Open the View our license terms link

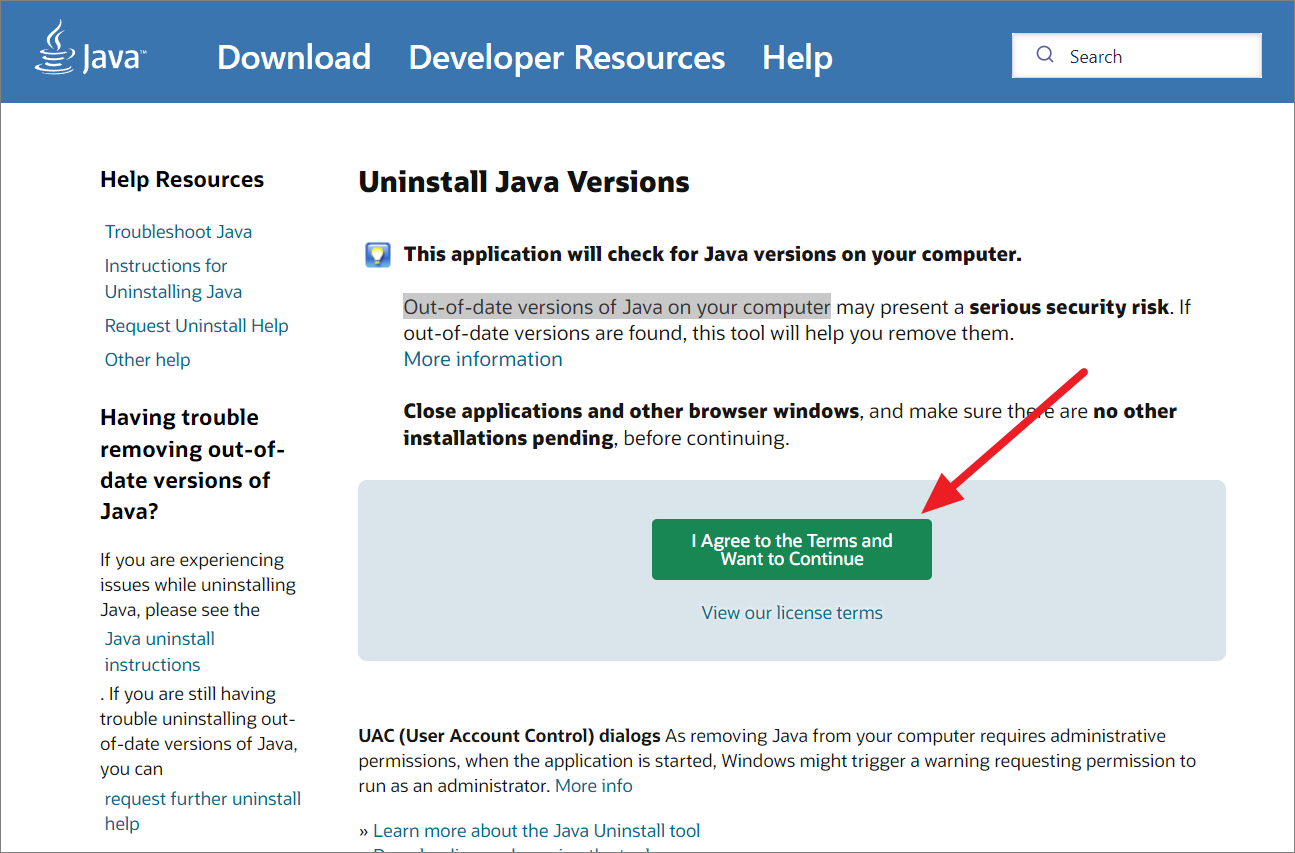pos(792,613)
